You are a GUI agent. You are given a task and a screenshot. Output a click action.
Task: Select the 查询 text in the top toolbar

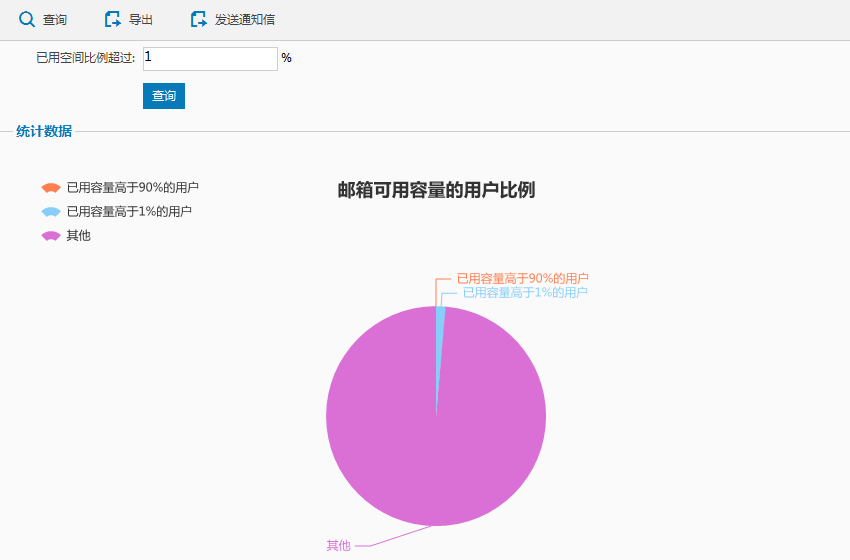click(55, 20)
